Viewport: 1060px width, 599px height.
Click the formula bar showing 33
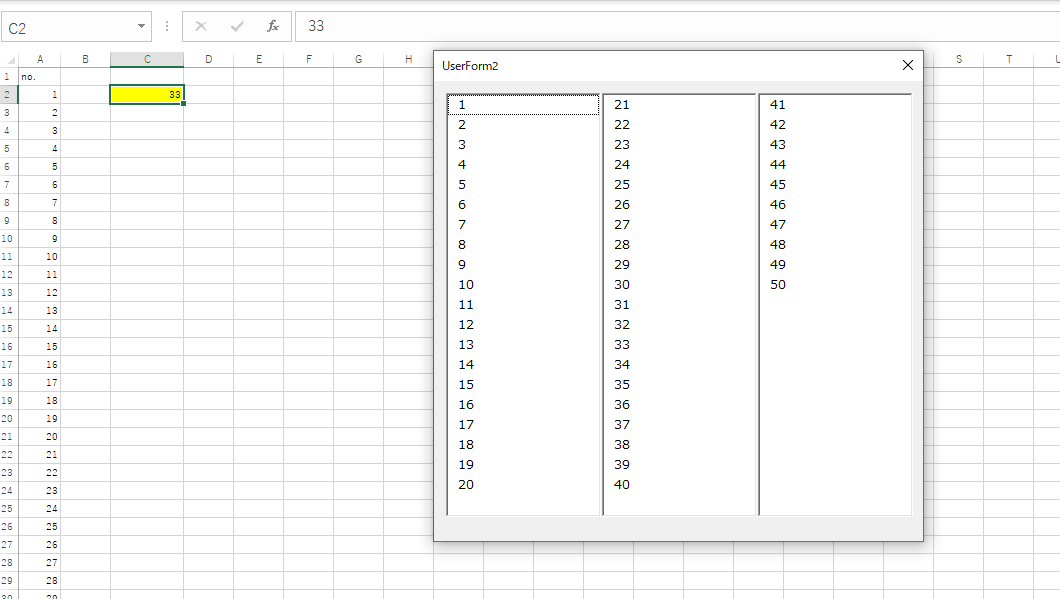coord(677,26)
